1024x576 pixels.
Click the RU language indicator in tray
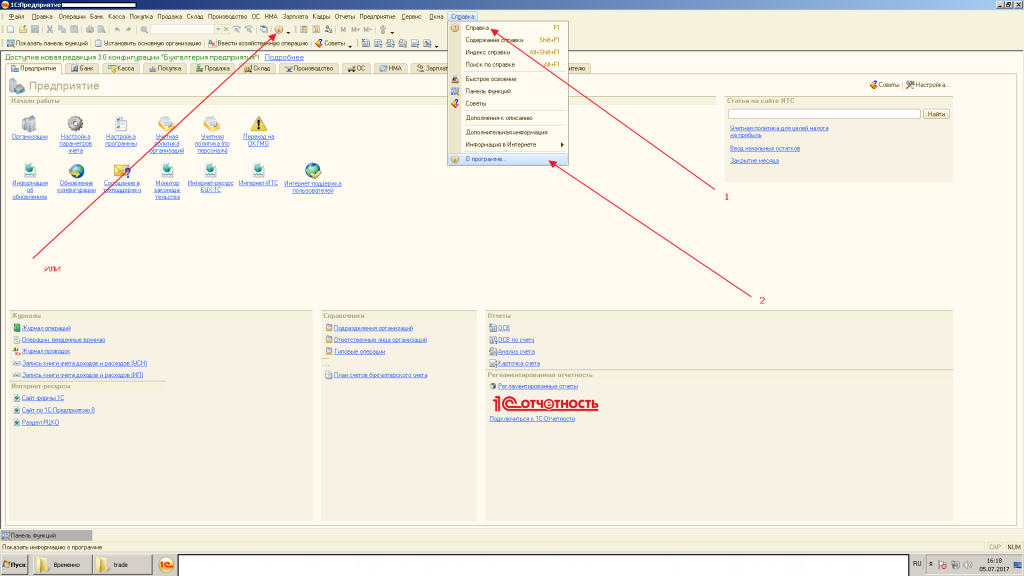(x=917, y=564)
